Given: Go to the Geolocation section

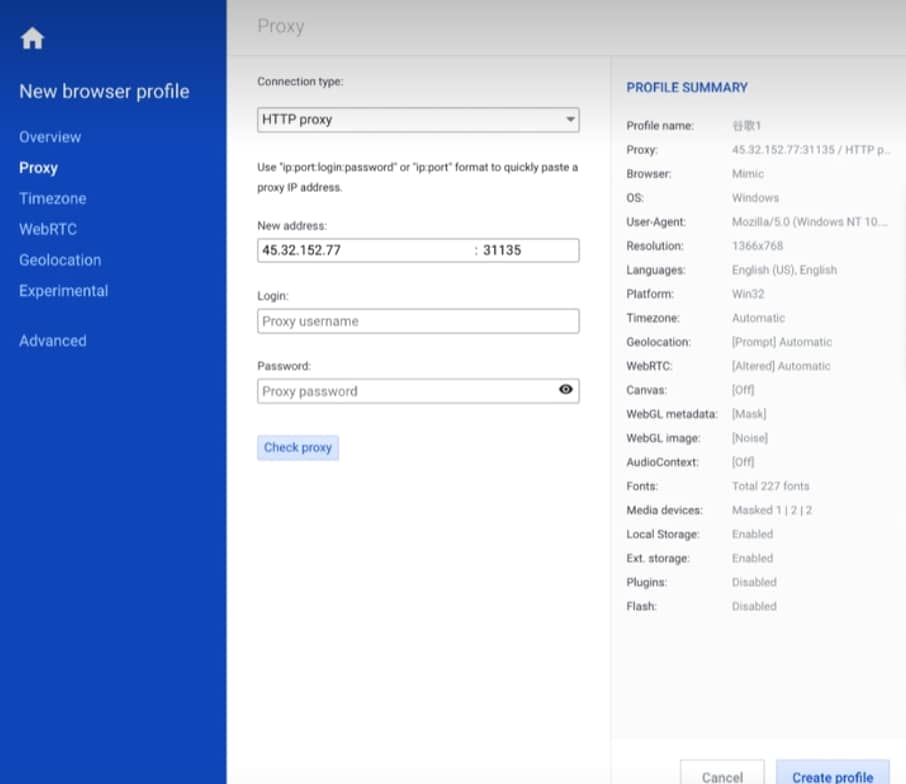Looking at the screenshot, I should 60,260.
